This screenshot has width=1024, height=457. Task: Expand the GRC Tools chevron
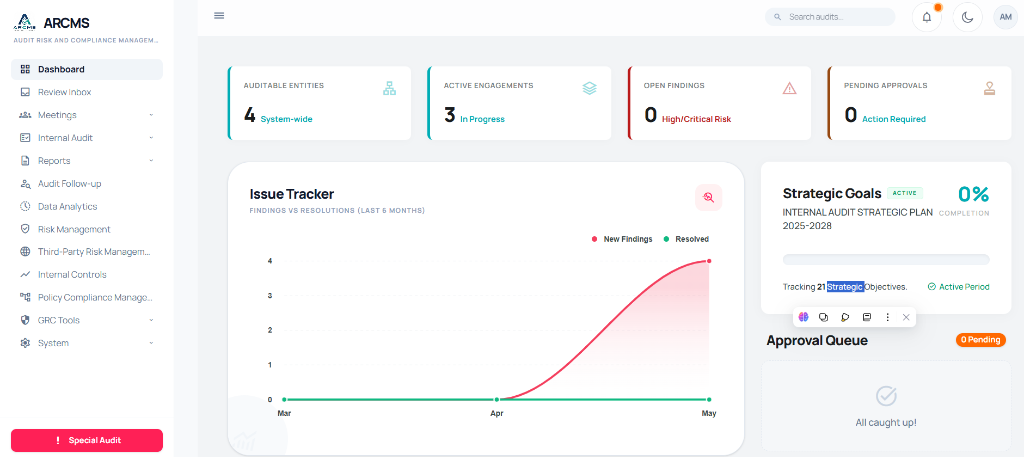[x=151, y=321]
